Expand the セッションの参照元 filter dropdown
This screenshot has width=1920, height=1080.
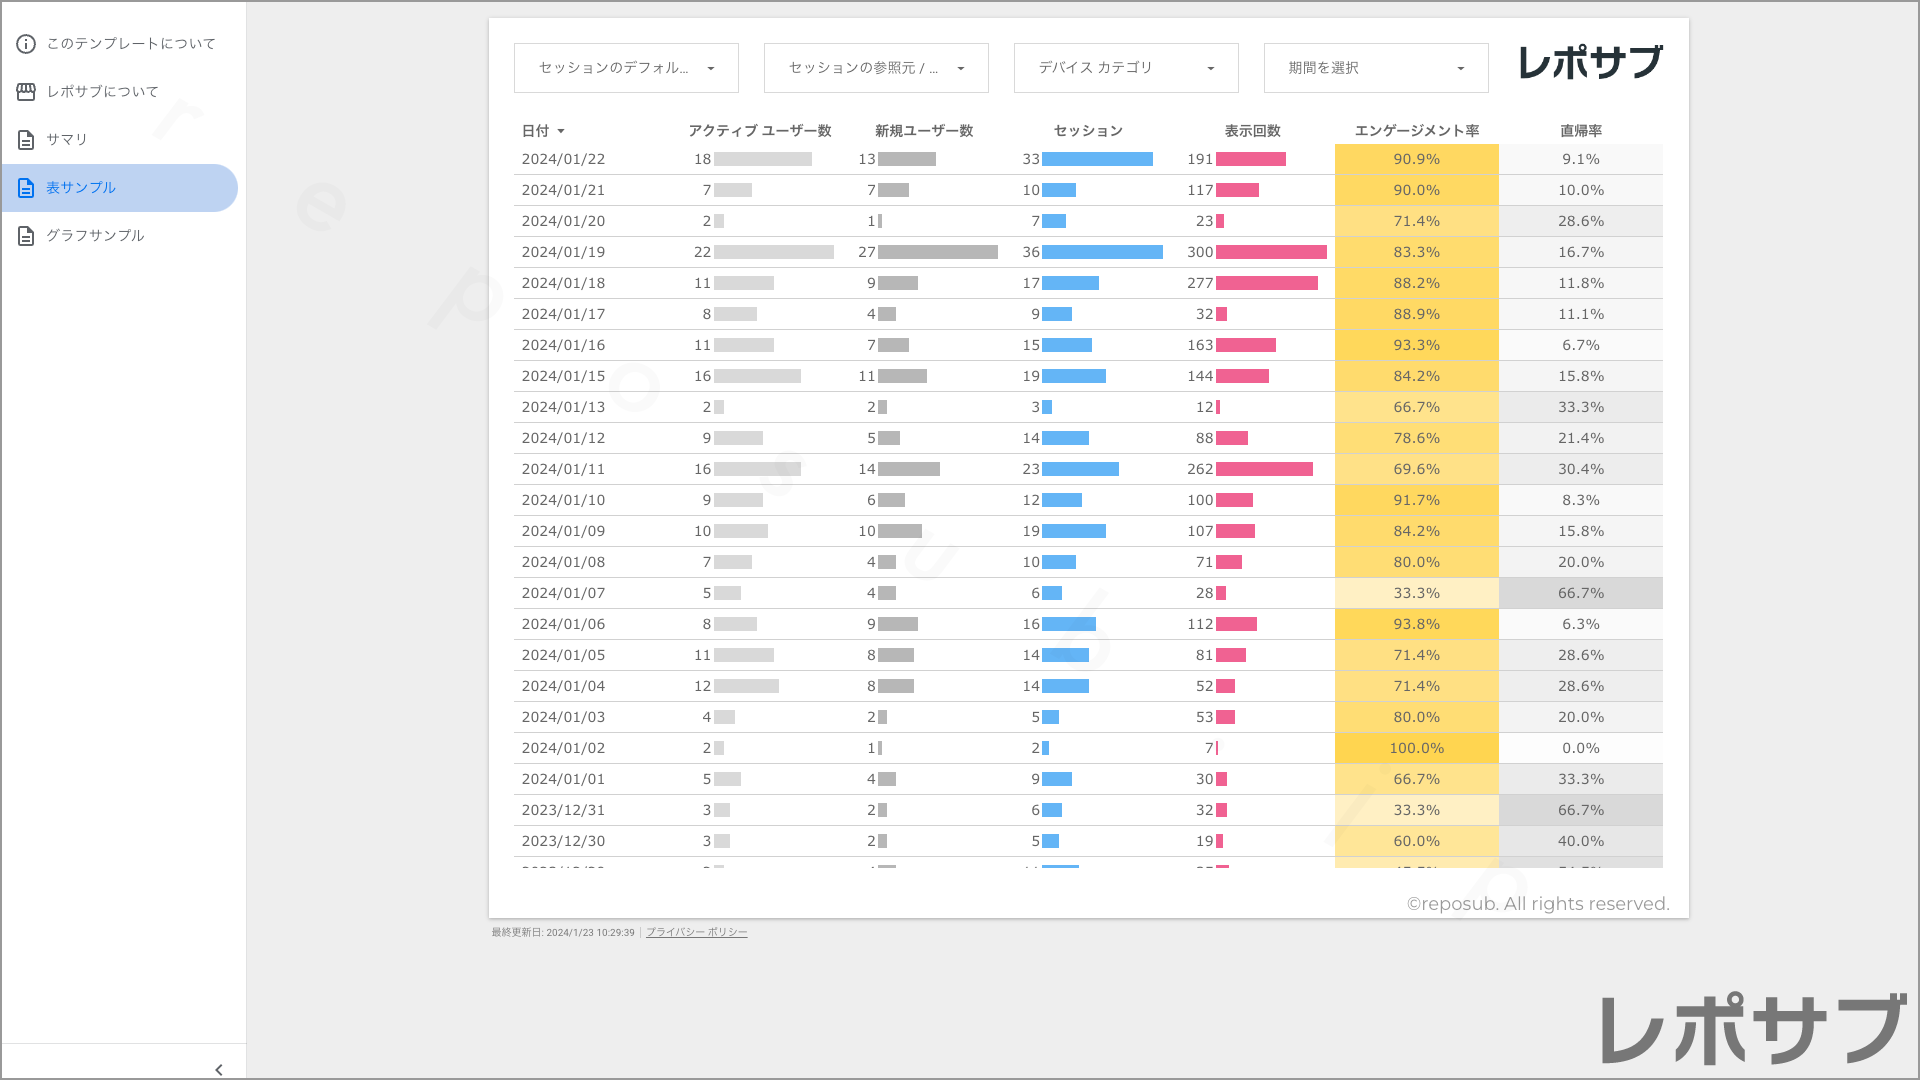click(876, 68)
